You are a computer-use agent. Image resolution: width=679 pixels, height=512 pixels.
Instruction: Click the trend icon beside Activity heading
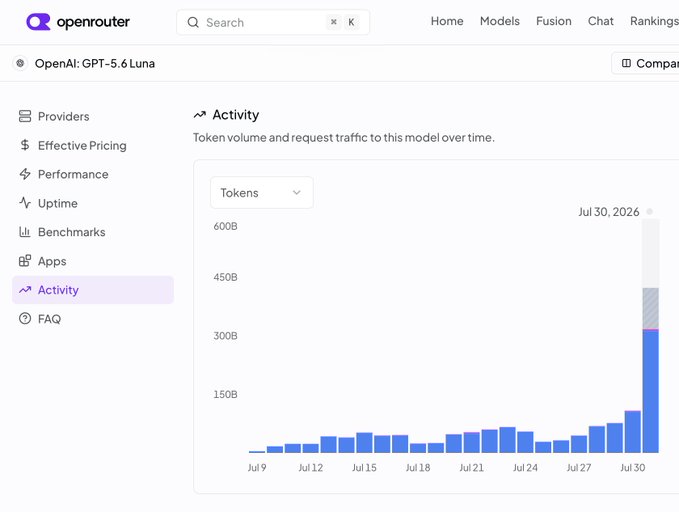click(x=200, y=115)
